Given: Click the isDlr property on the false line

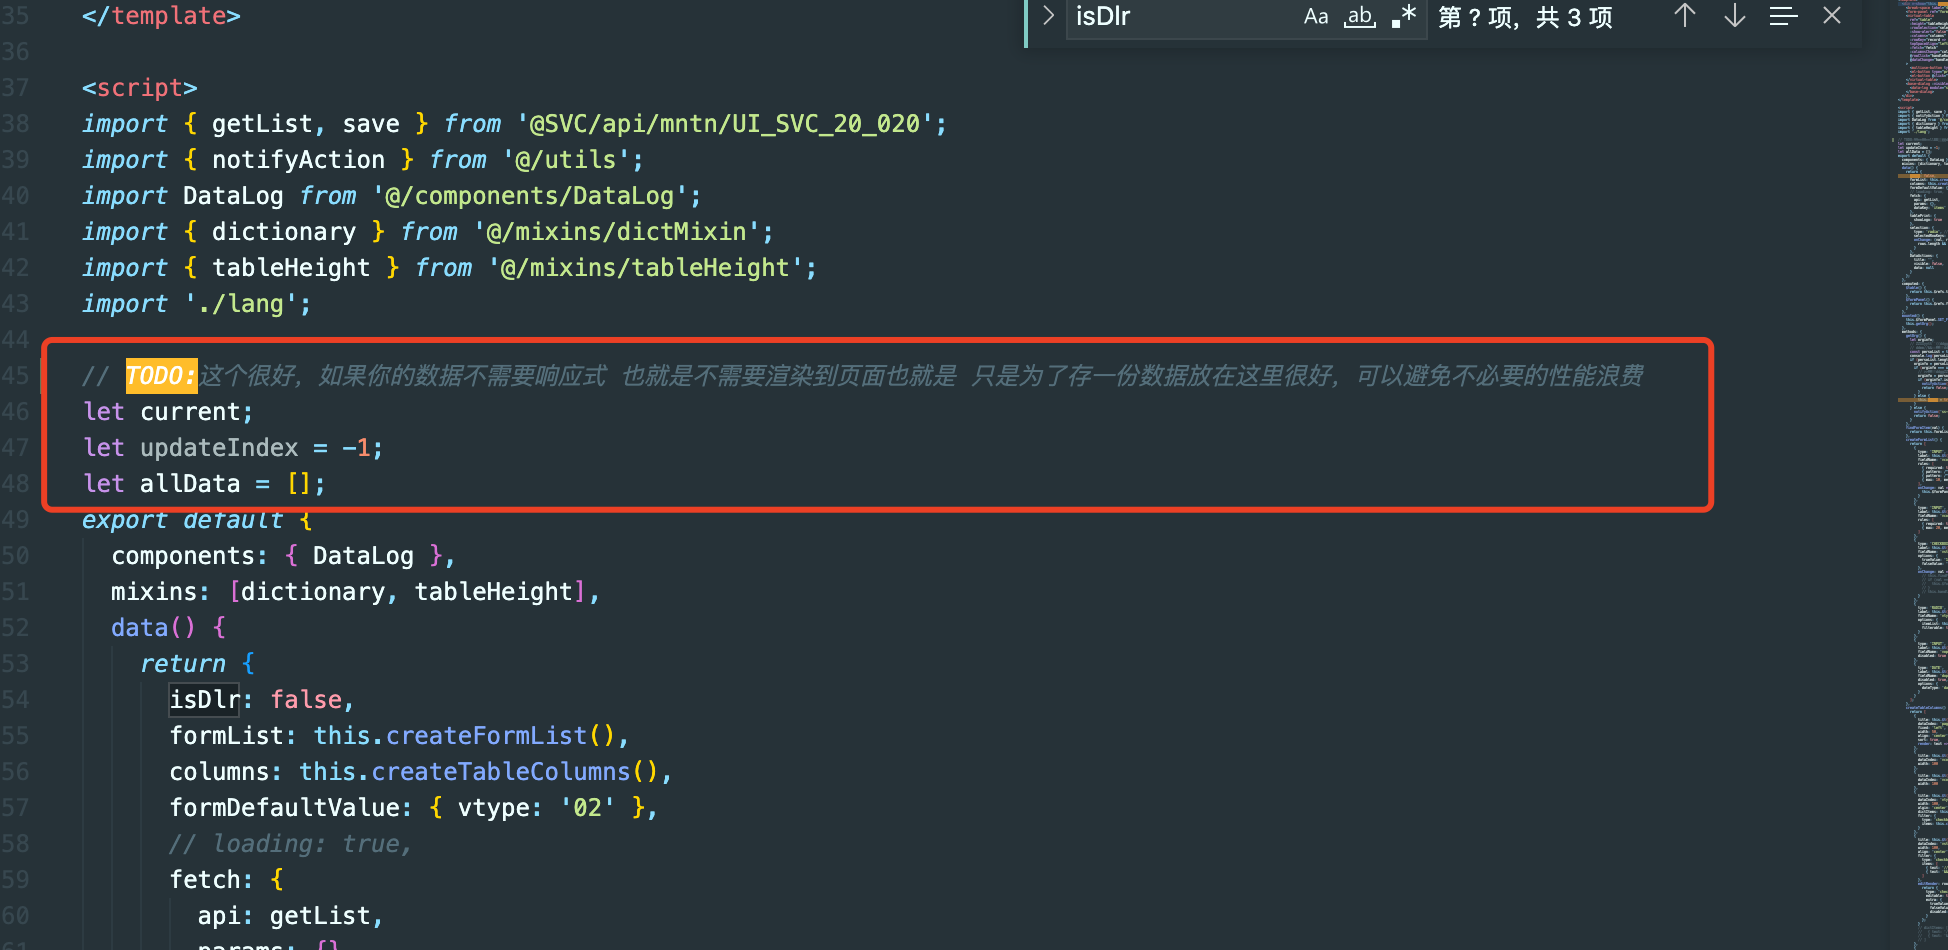Looking at the screenshot, I should pyautogui.click(x=205, y=700).
